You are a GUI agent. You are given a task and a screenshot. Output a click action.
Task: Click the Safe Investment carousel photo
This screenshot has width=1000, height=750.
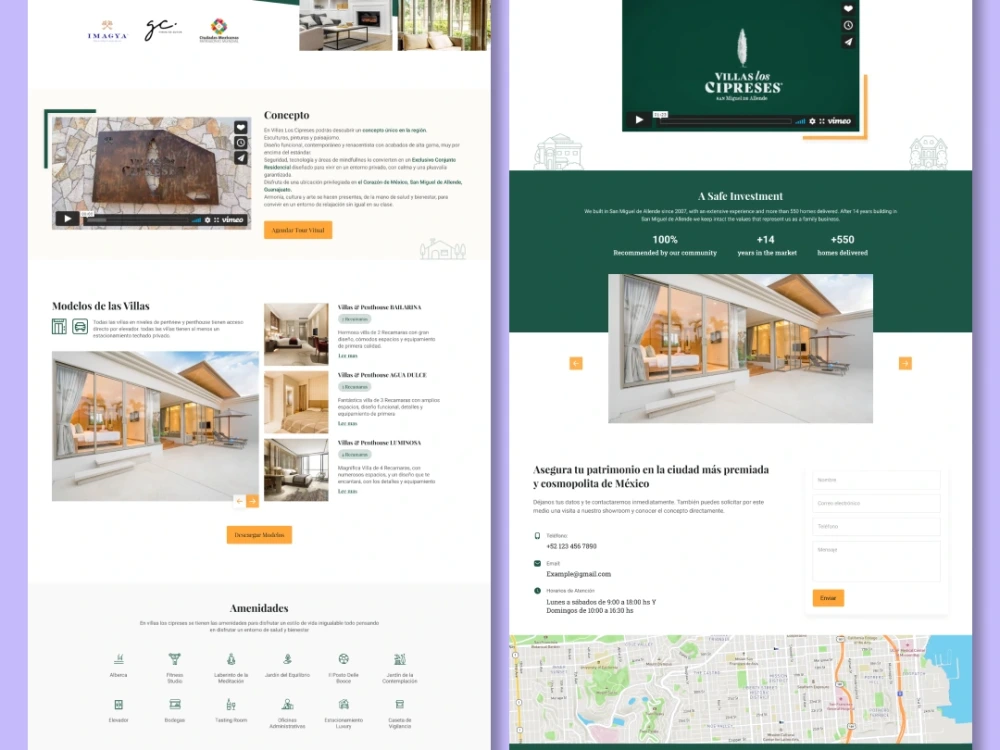point(740,348)
